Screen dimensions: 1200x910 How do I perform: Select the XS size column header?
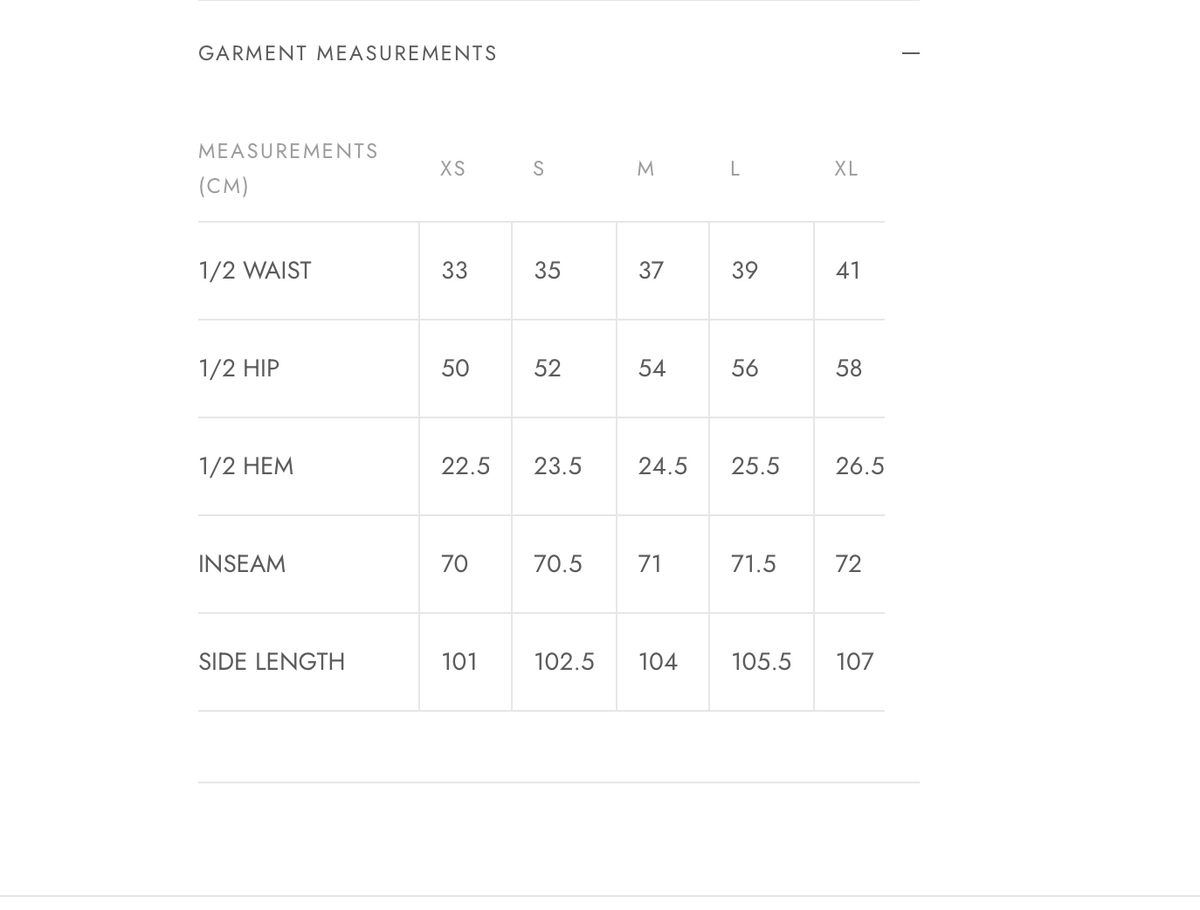click(x=453, y=169)
